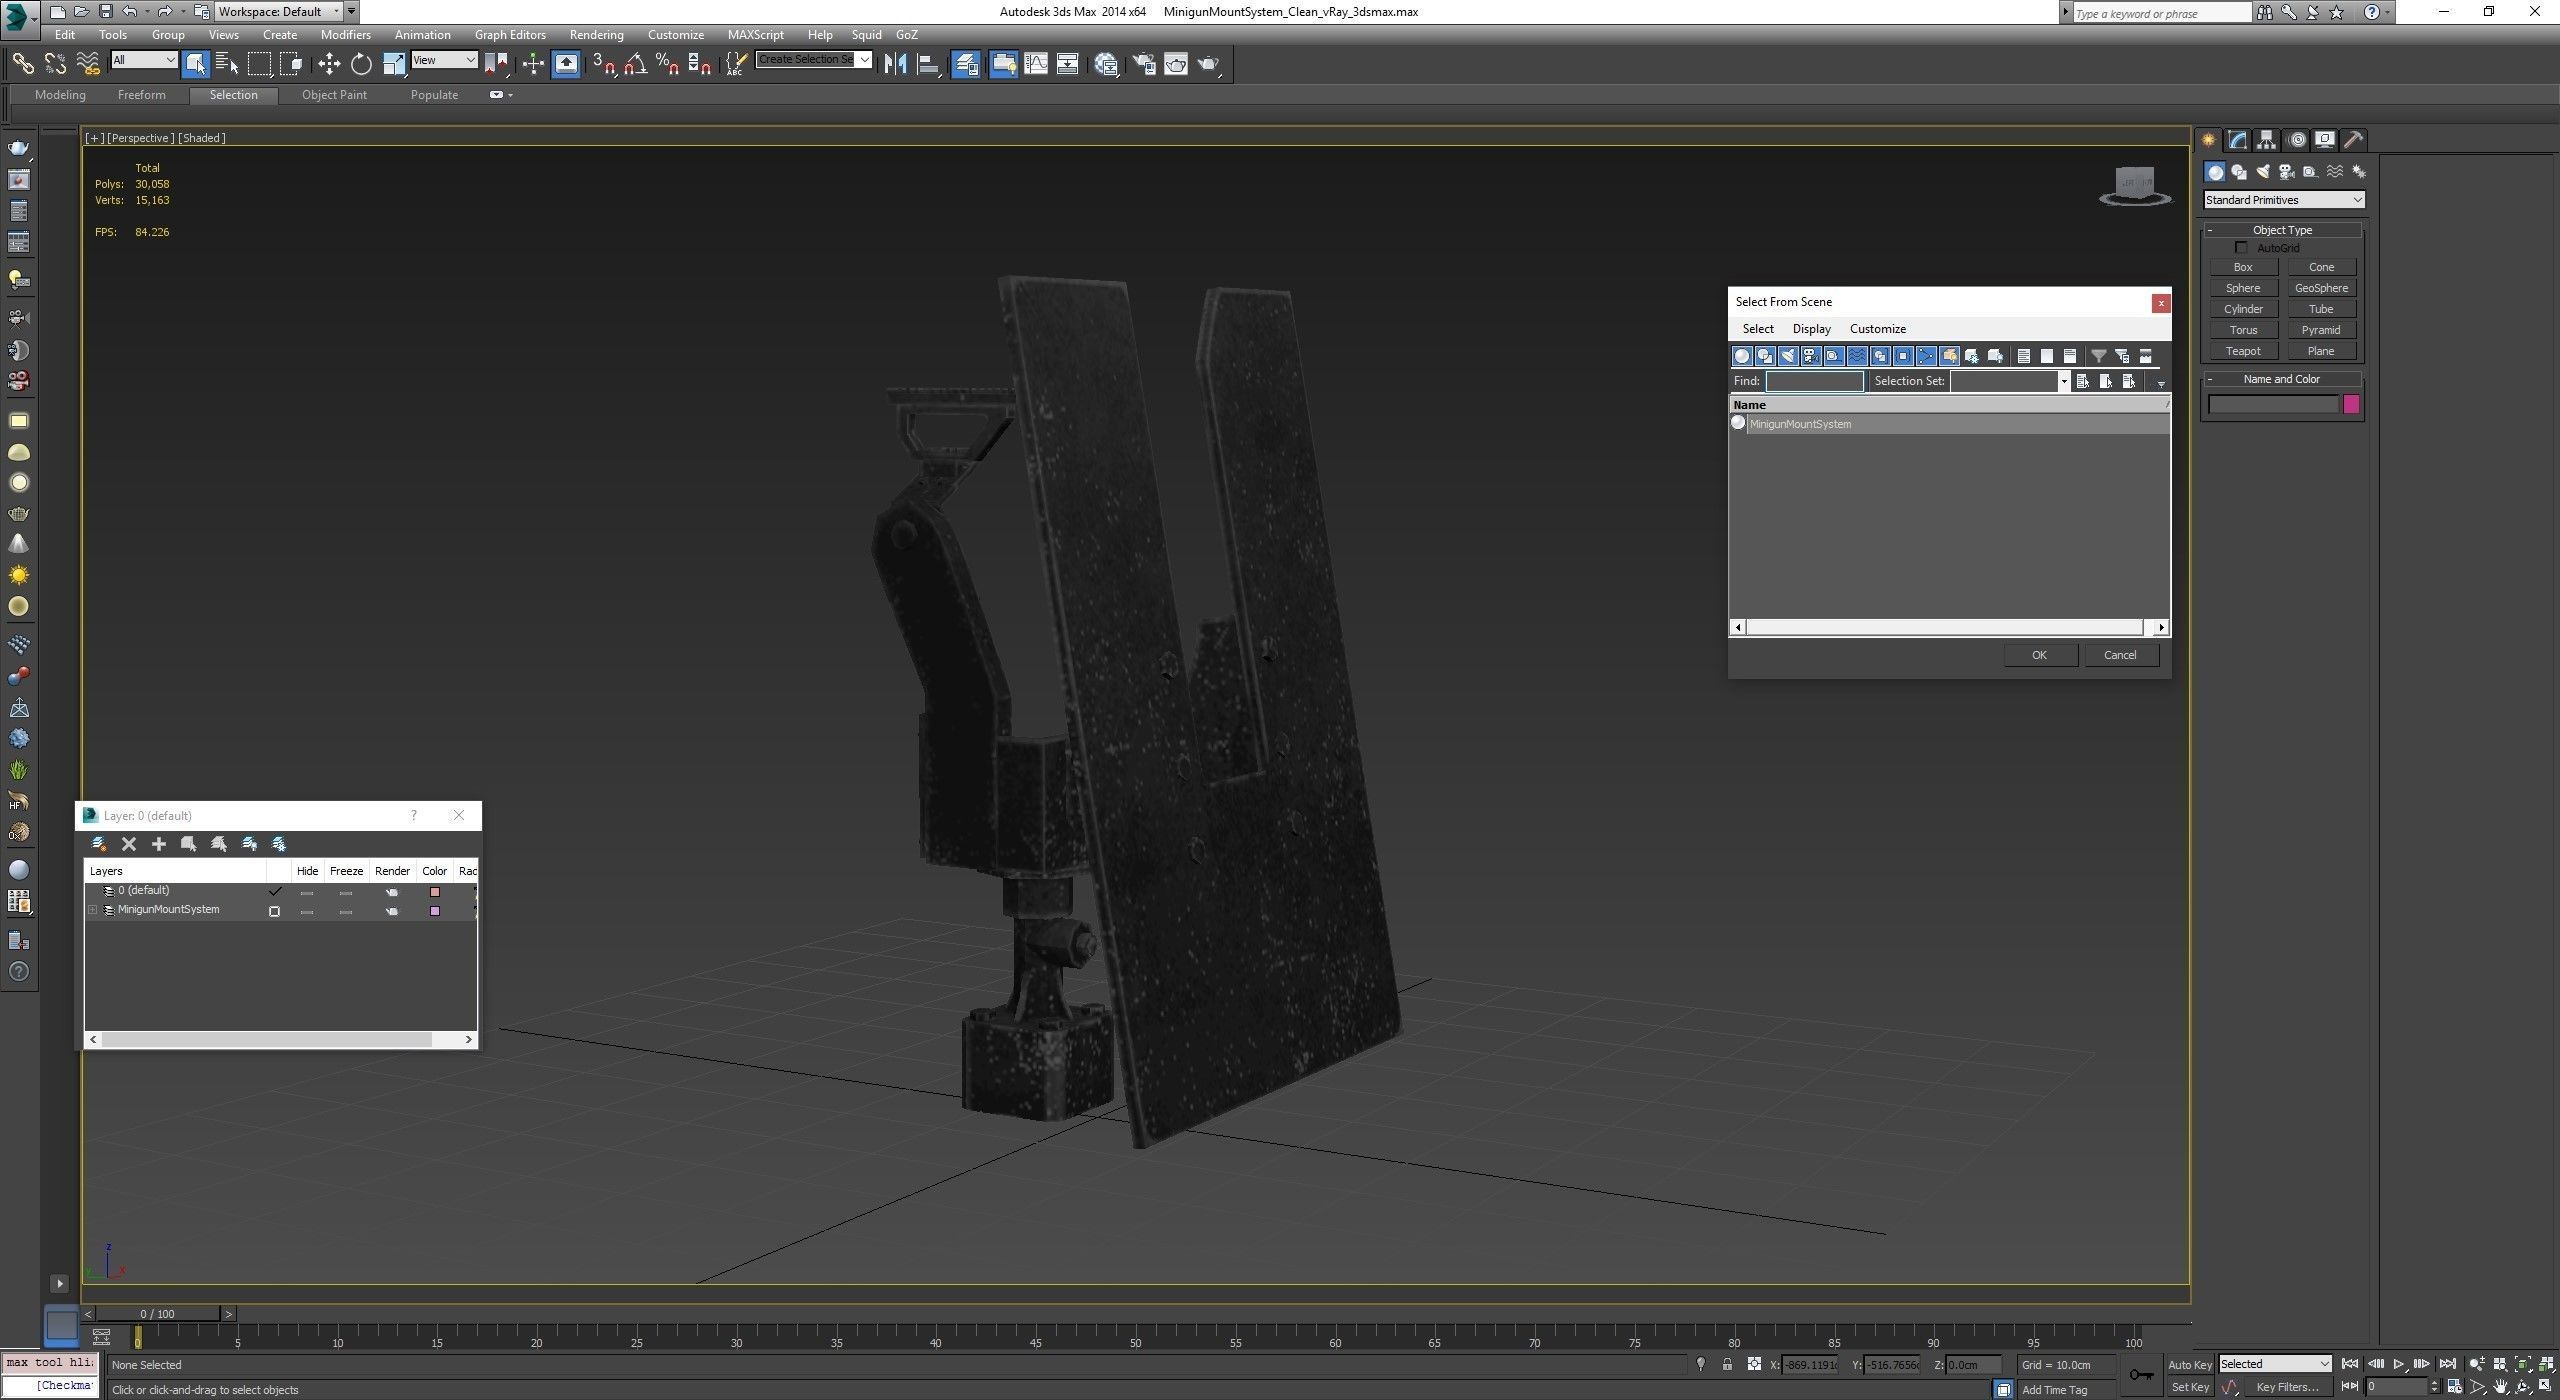
Task: Select the Rotate tool
Action: [x=361, y=64]
